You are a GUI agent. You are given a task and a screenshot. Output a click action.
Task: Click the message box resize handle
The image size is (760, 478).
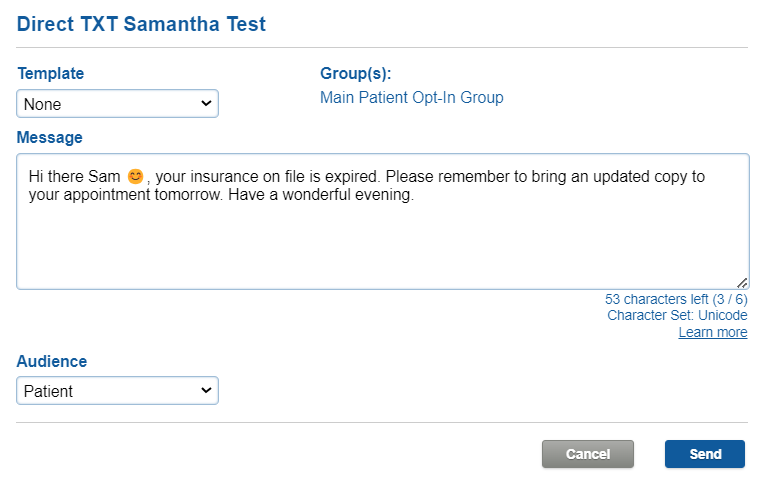pyautogui.click(x=742, y=283)
